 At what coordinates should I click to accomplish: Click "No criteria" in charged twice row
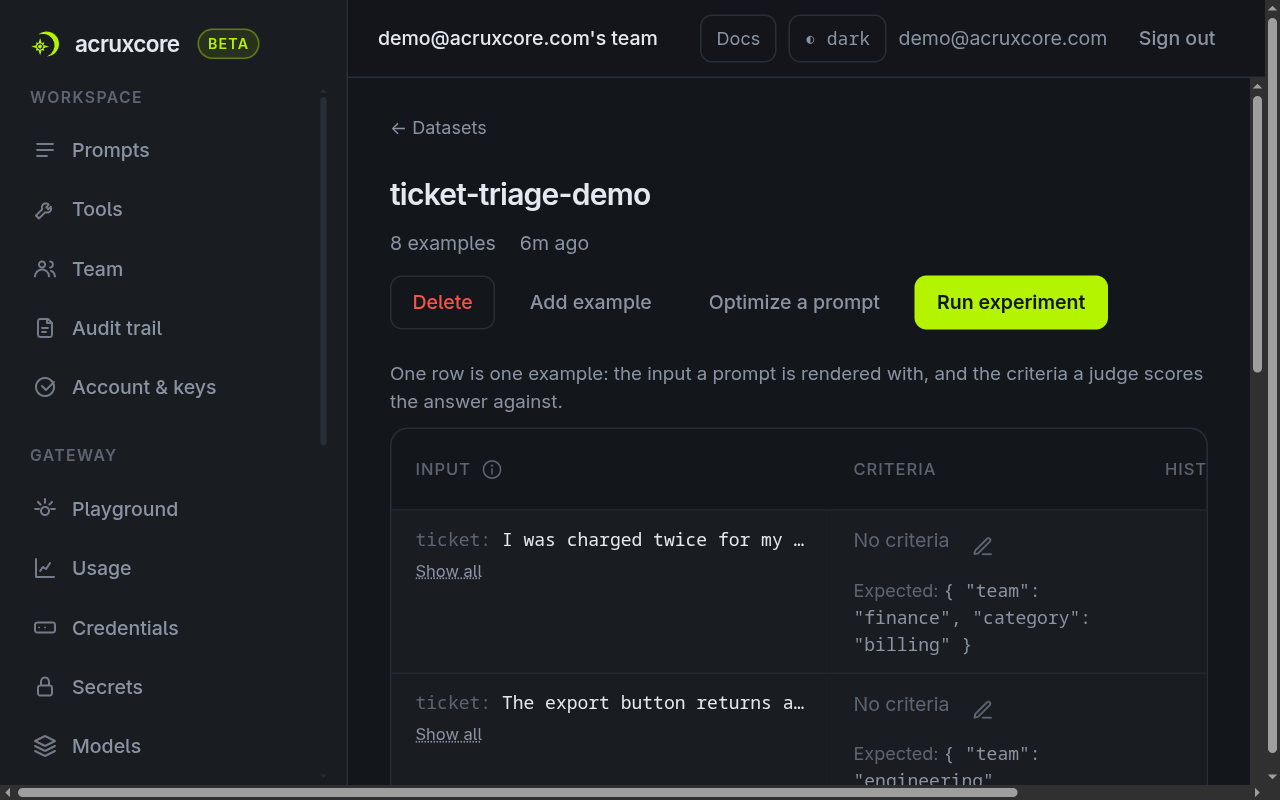901,540
